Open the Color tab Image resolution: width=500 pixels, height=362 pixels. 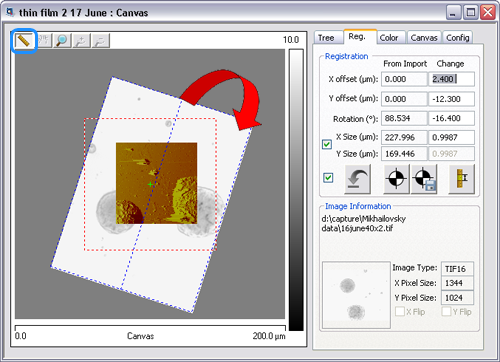[x=390, y=38]
